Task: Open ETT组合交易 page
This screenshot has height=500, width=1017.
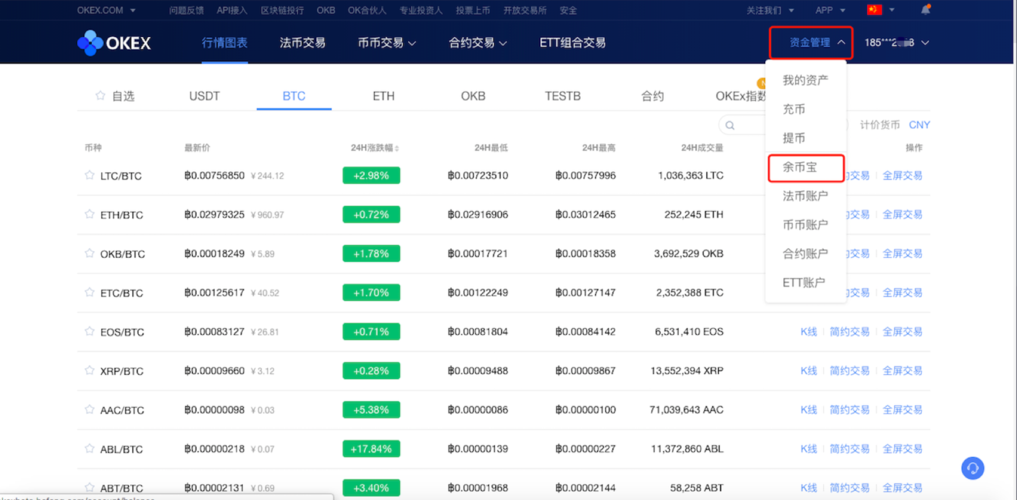Action: click(573, 43)
